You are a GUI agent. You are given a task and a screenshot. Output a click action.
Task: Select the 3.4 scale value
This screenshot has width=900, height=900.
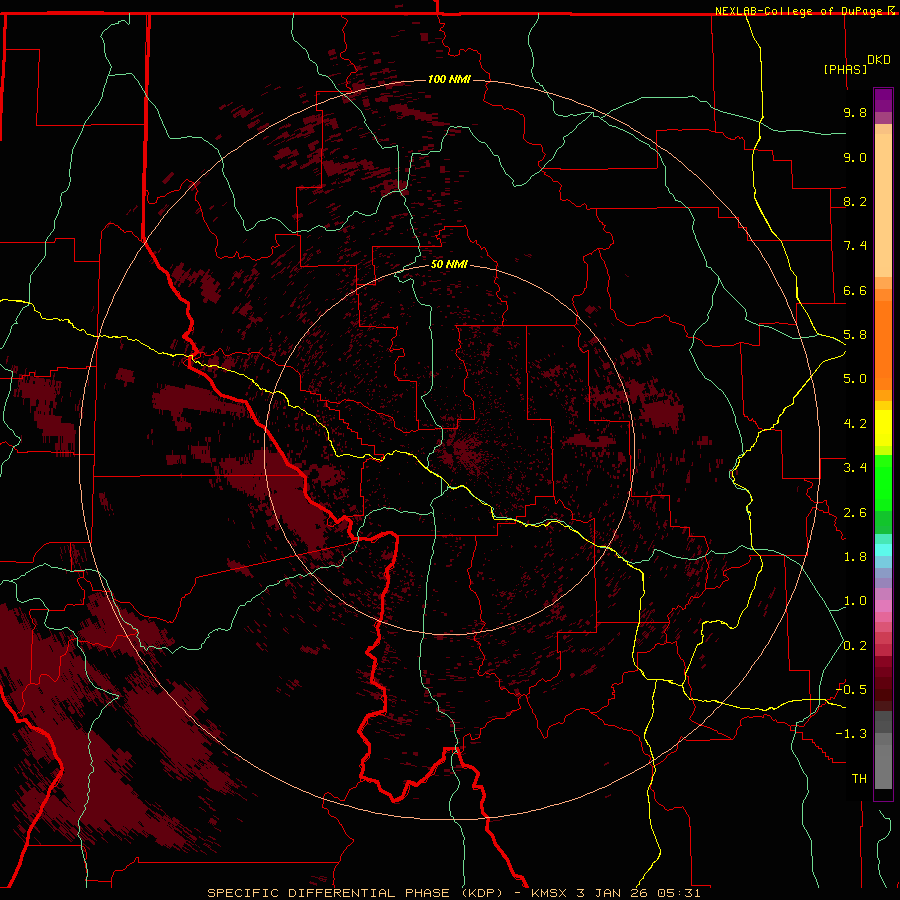pos(855,468)
